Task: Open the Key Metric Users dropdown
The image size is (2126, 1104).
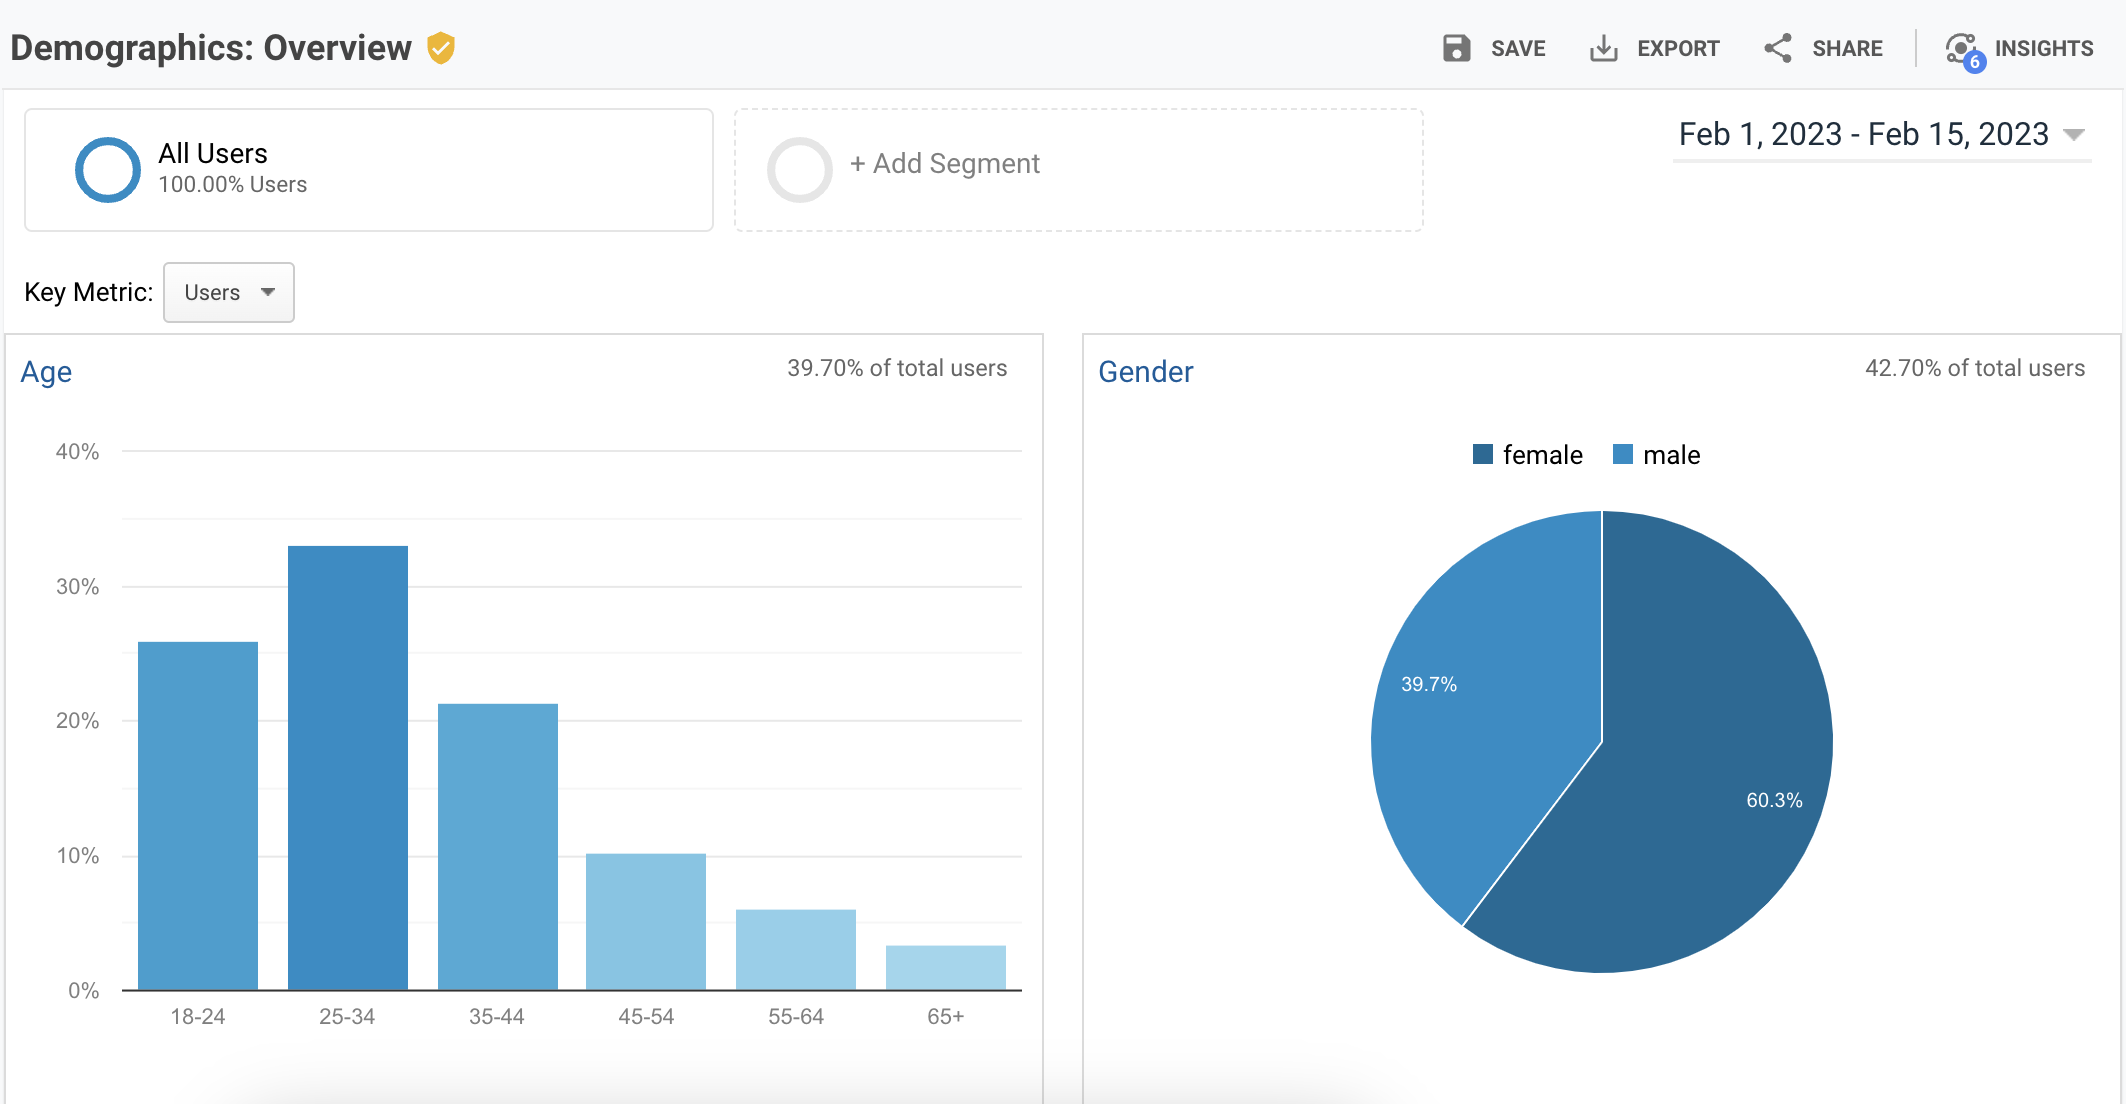Action: coord(229,292)
